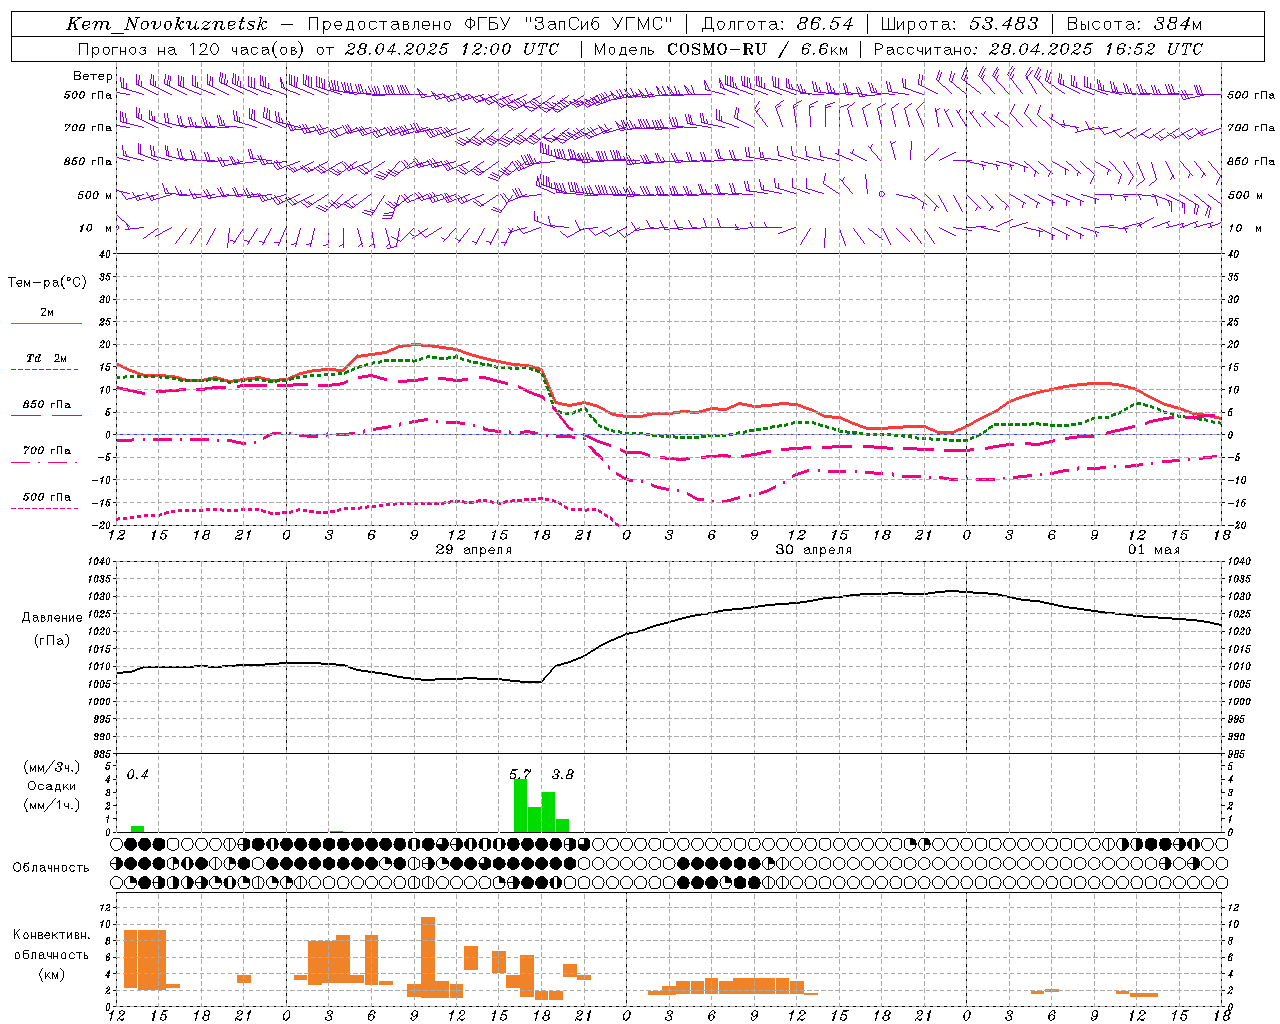
Task: Select forecast start time 28.04.2025 12:00 UTC
Action: 451,49
